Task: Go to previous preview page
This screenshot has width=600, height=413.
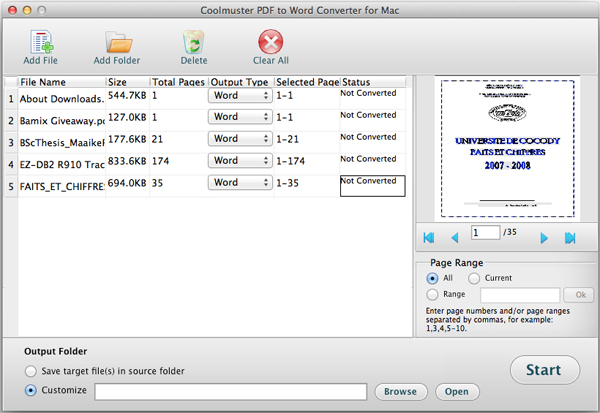Action: coord(455,238)
